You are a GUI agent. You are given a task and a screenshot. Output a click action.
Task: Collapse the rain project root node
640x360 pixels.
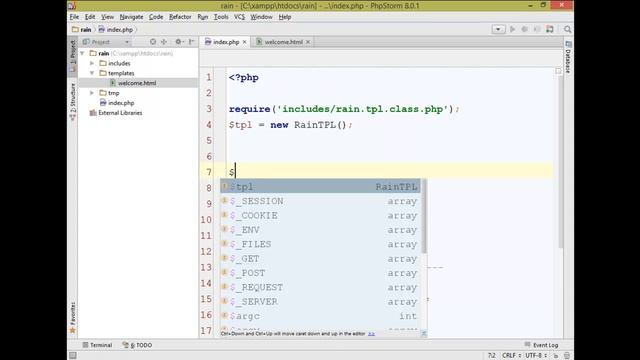[82, 53]
